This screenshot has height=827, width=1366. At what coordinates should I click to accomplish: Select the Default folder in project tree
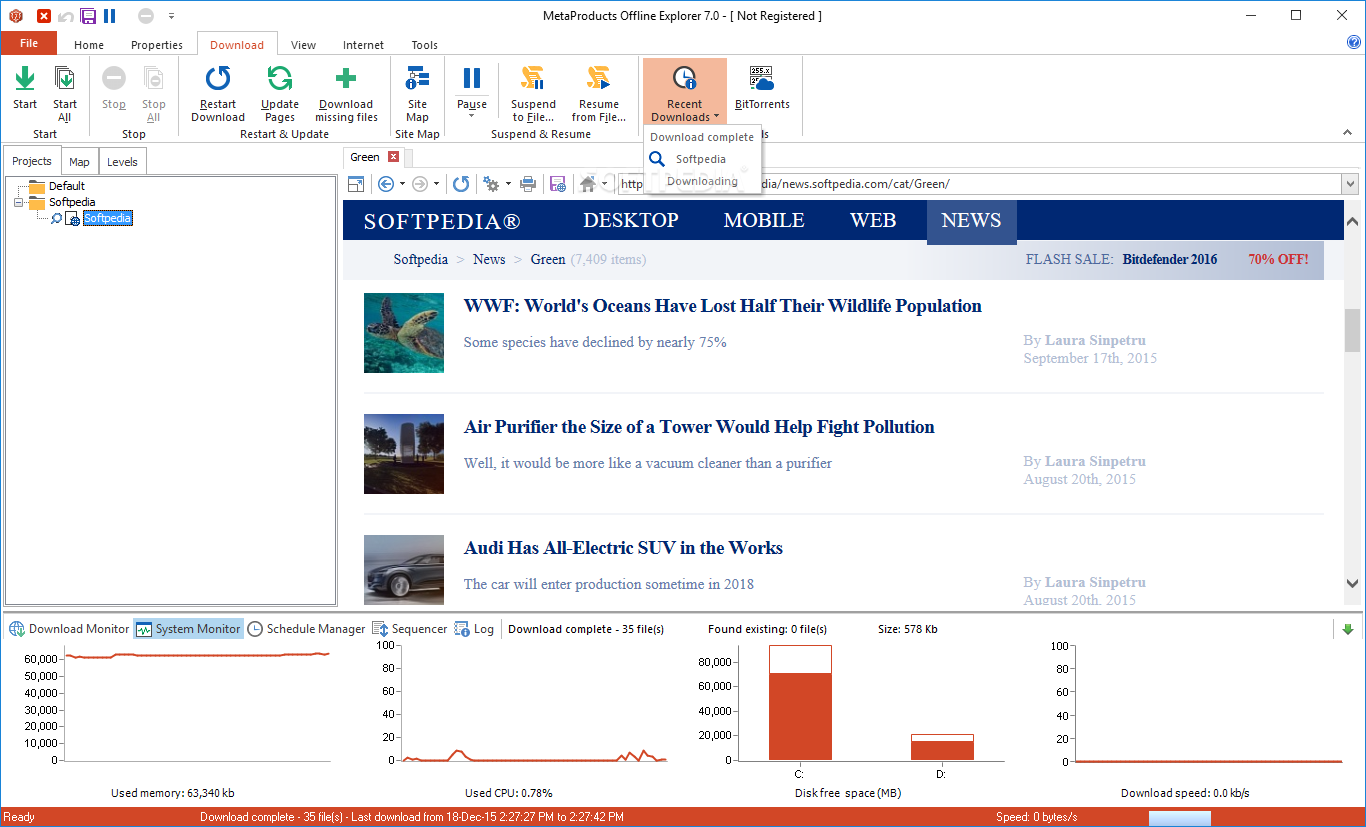[x=67, y=186]
